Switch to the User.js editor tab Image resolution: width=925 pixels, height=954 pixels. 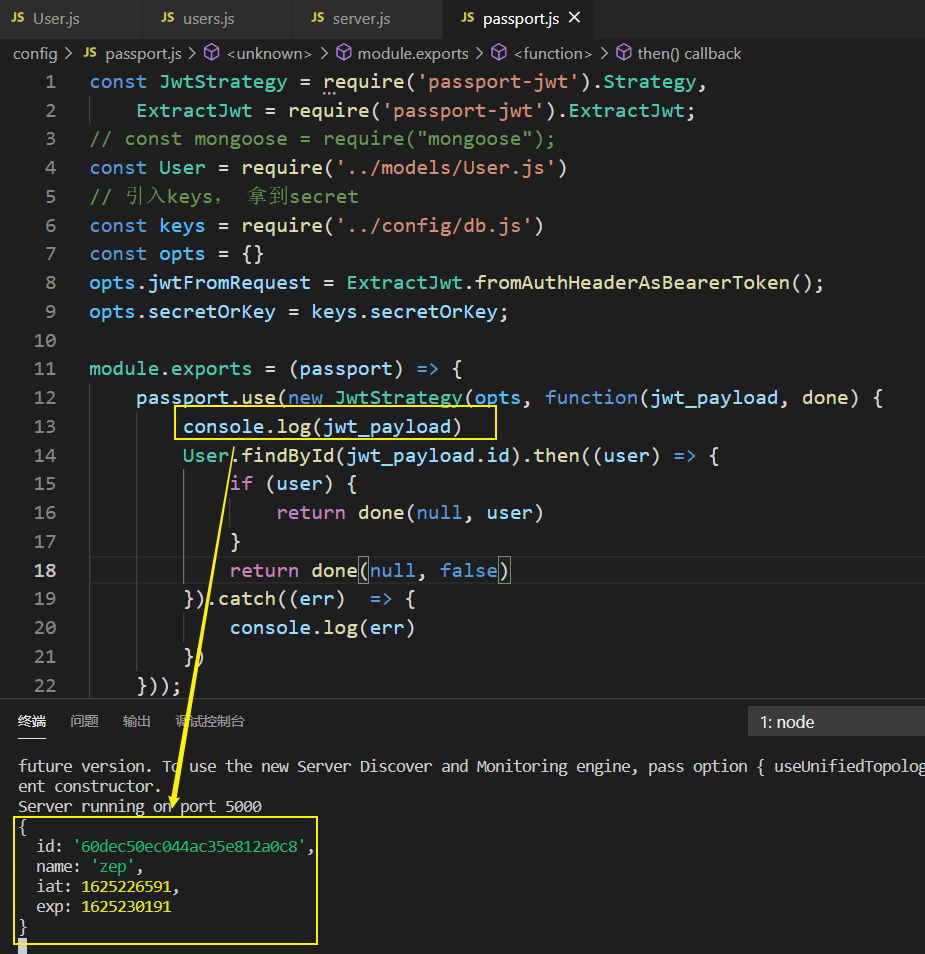click(x=71, y=19)
